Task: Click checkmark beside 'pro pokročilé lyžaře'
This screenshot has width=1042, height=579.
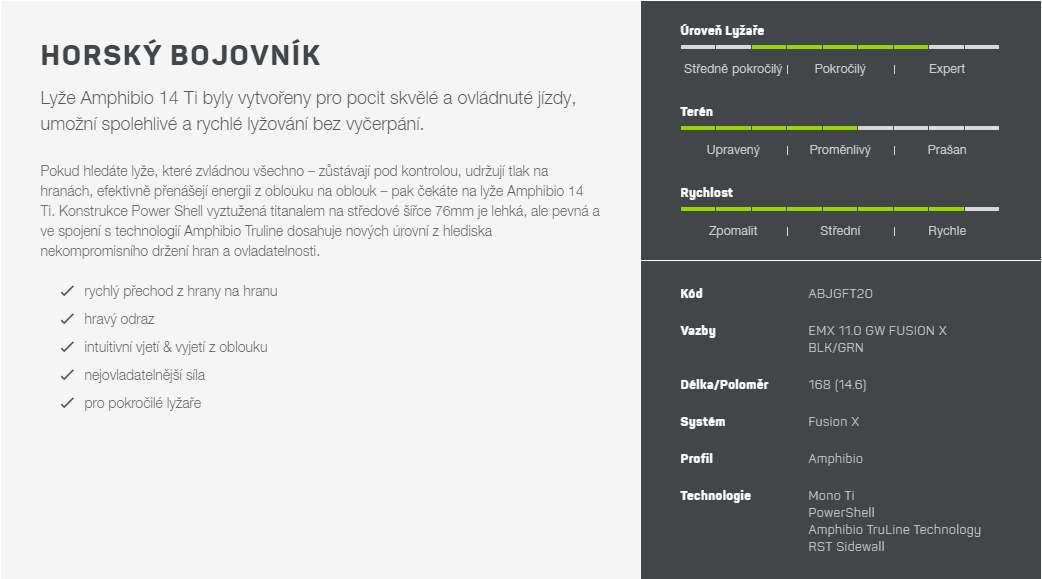Action: tap(67, 403)
